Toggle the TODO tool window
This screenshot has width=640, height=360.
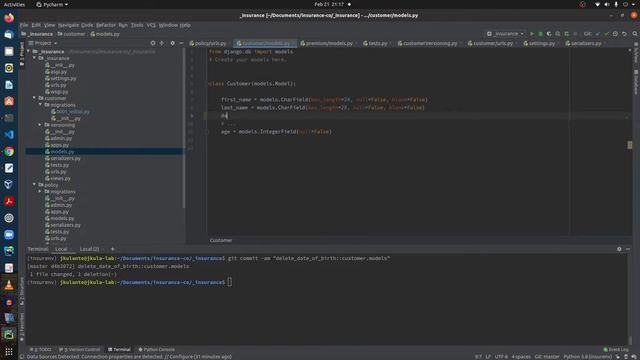tap(40, 349)
